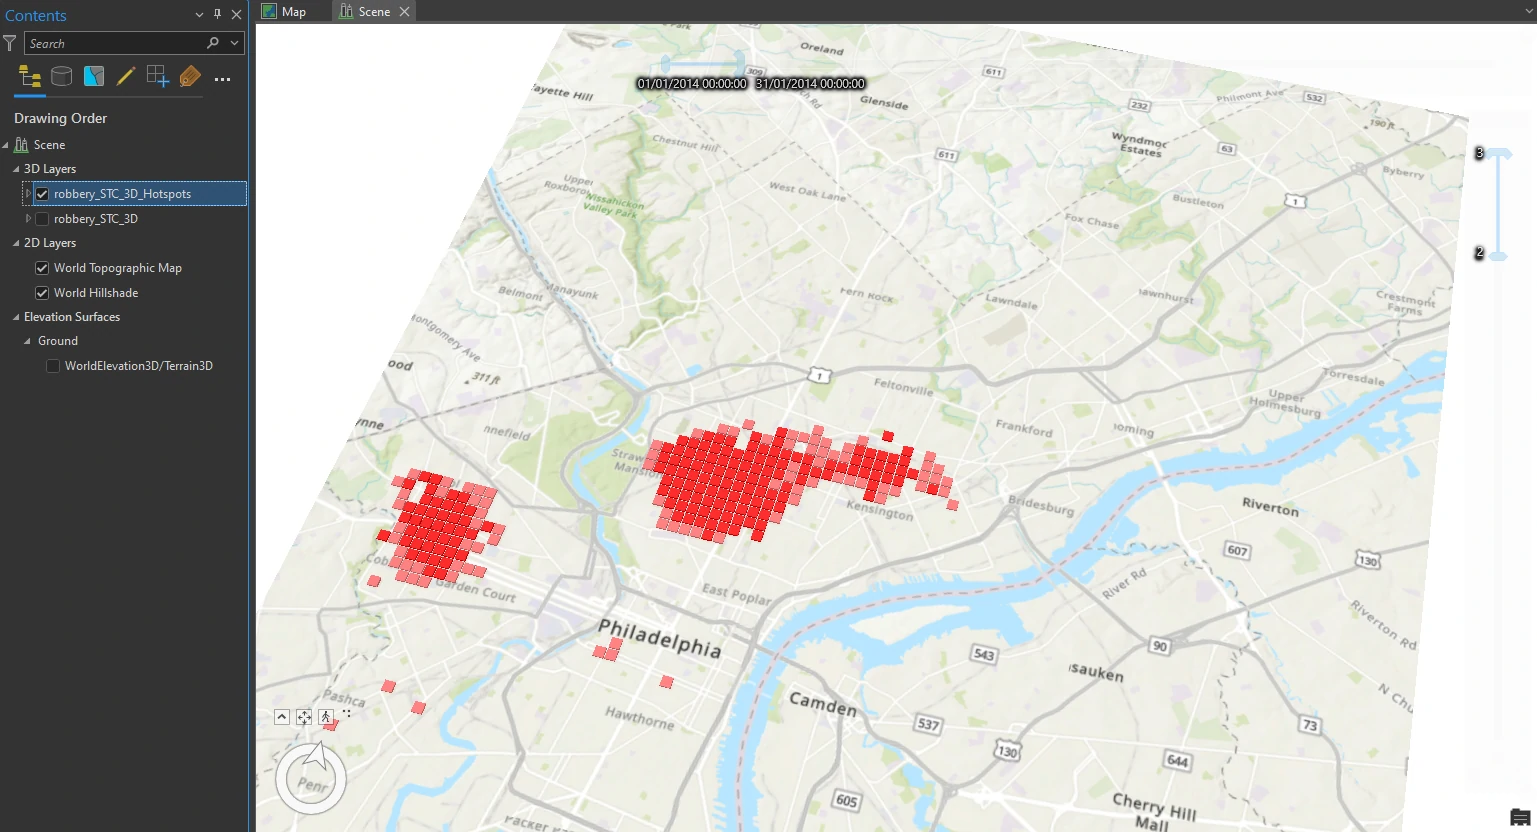The width and height of the screenshot is (1537, 832).
Task: Close the Contents pane
Action: pyautogui.click(x=237, y=15)
